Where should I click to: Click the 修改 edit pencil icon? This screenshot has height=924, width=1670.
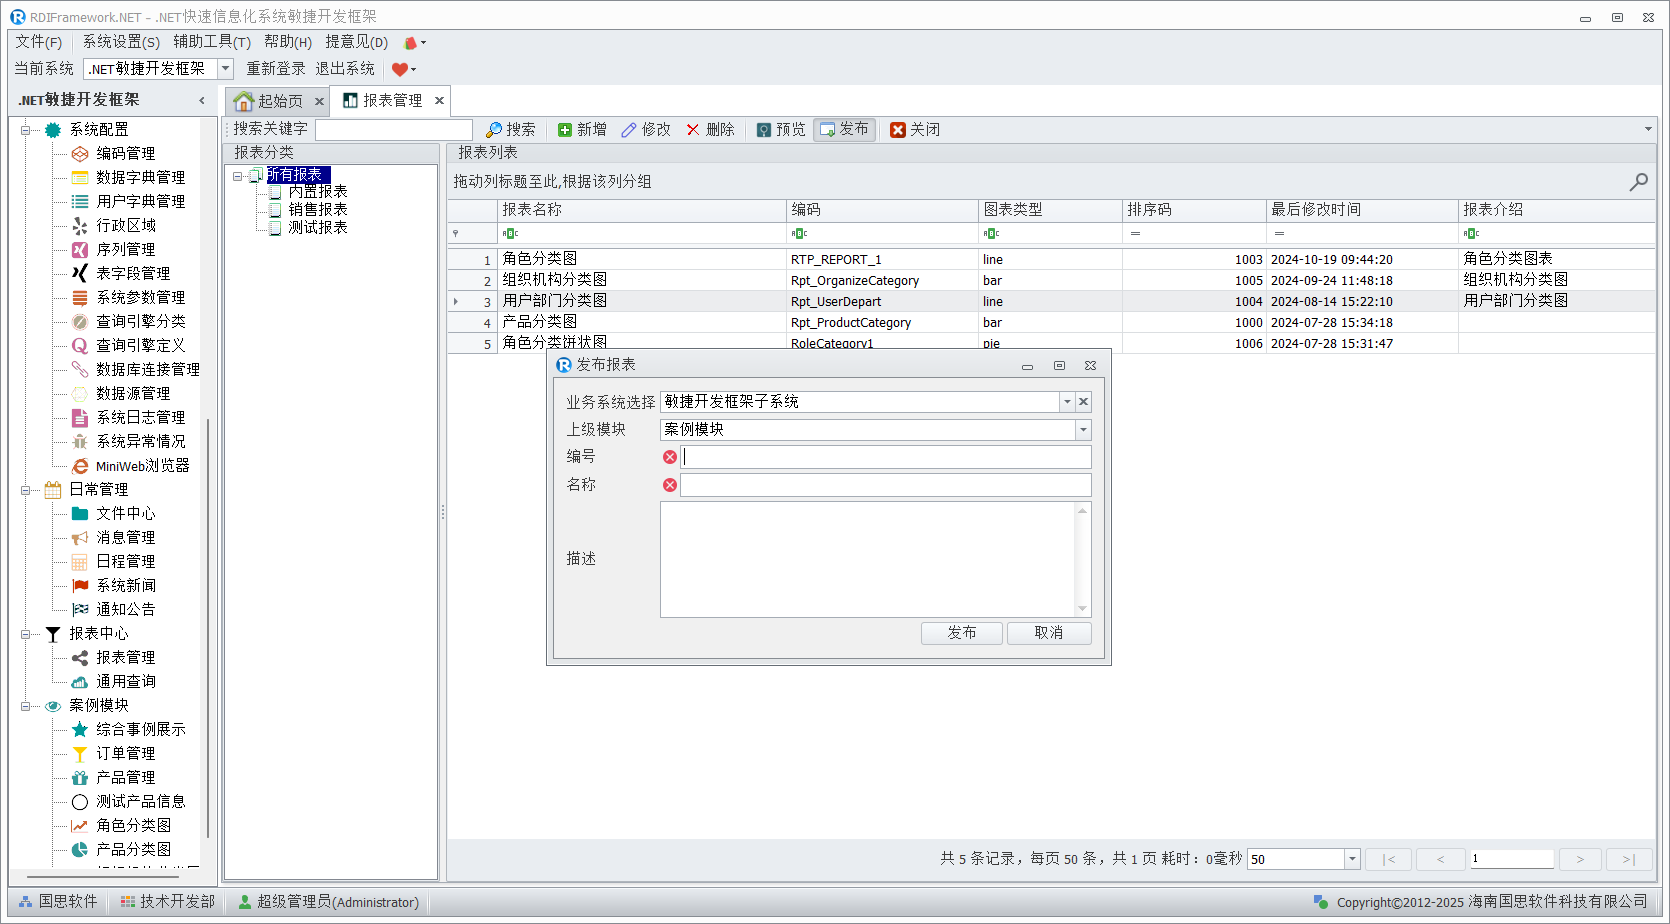click(x=629, y=130)
